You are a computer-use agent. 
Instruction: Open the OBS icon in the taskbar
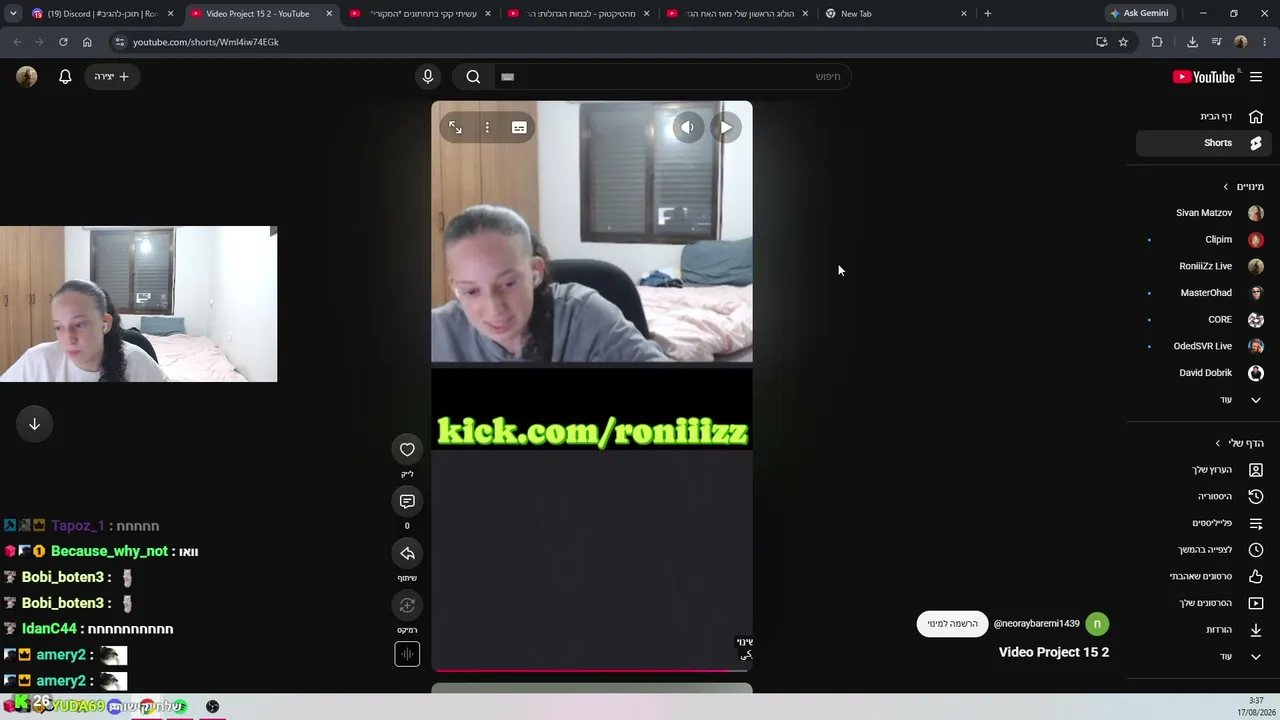(x=212, y=707)
